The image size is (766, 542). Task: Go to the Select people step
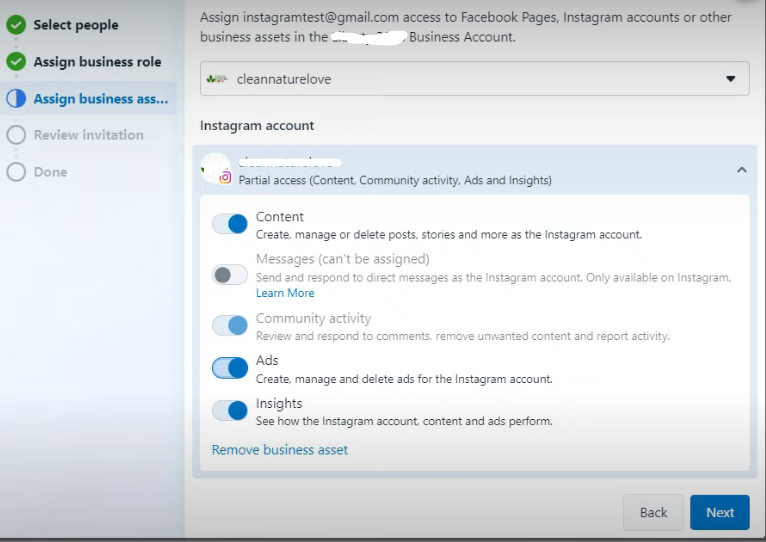[76, 25]
